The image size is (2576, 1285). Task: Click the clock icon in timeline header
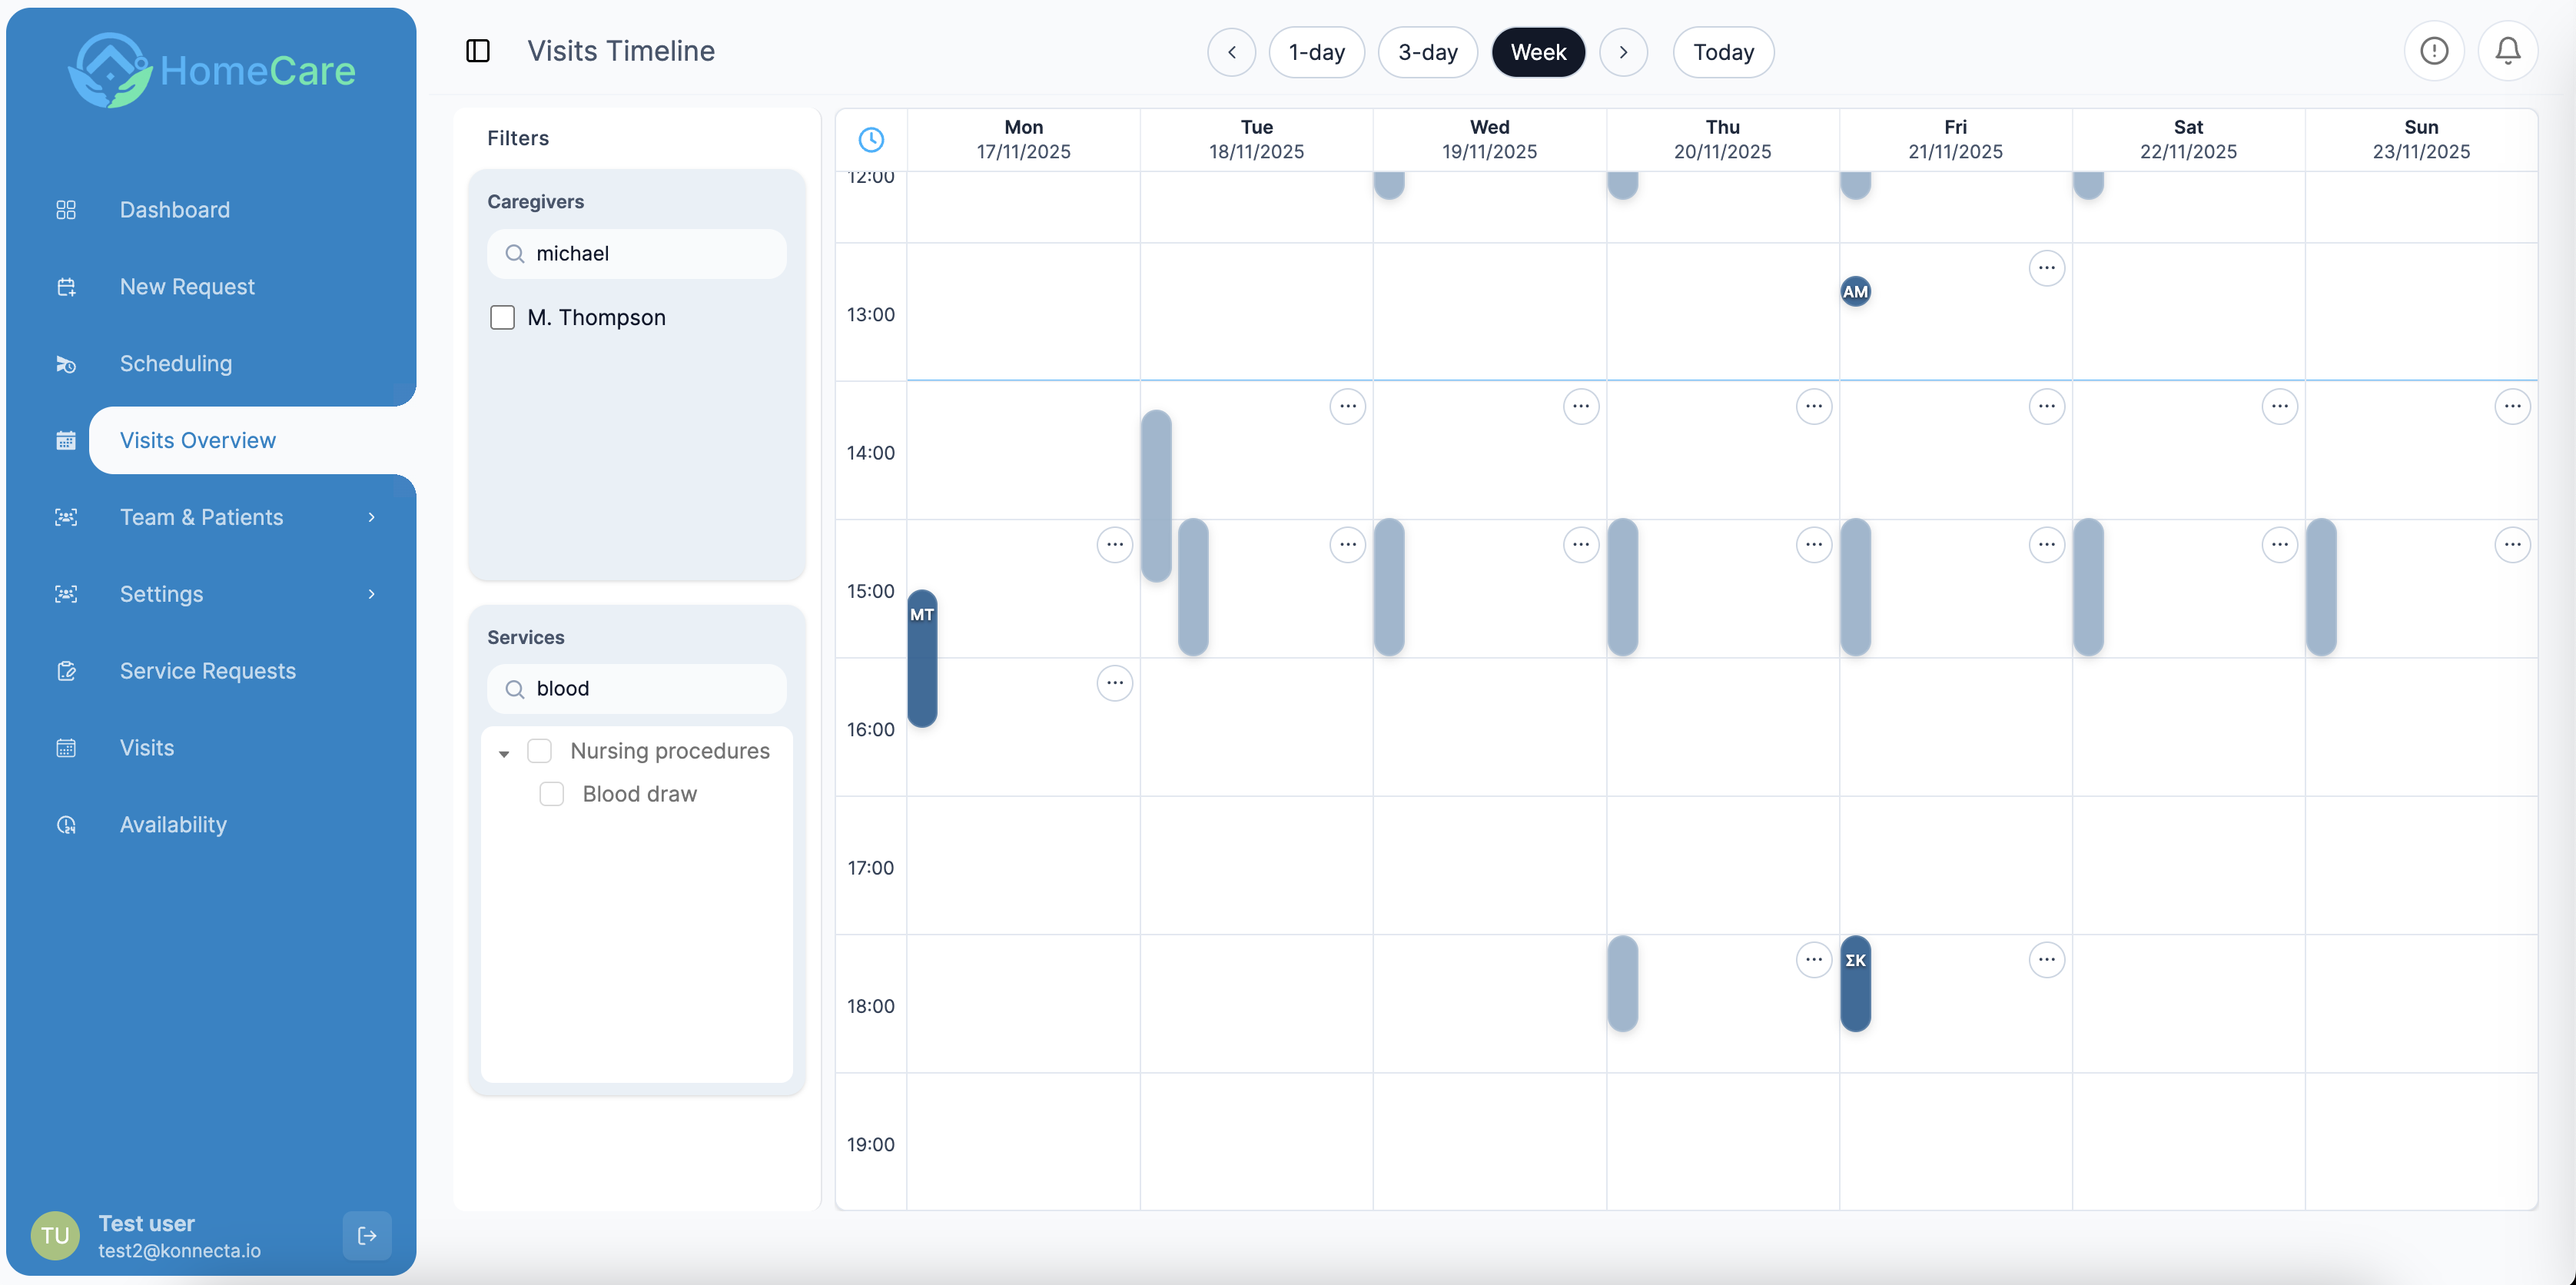871,140
